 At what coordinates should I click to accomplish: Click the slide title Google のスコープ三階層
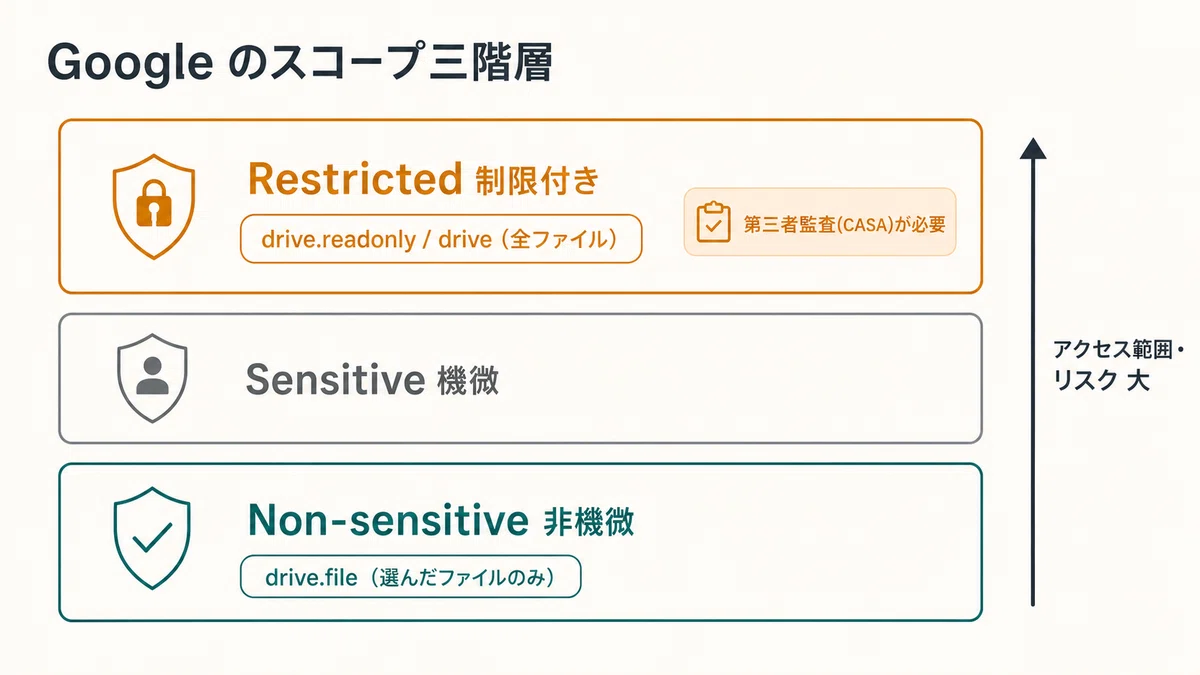coord(299,64)
